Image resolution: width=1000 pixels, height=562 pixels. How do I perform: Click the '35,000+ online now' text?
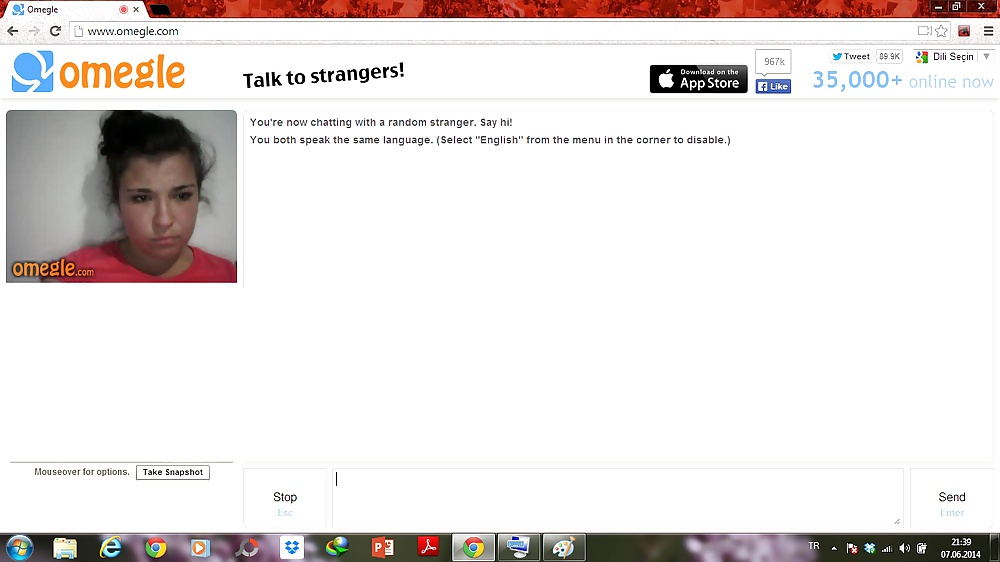[902, 80]
